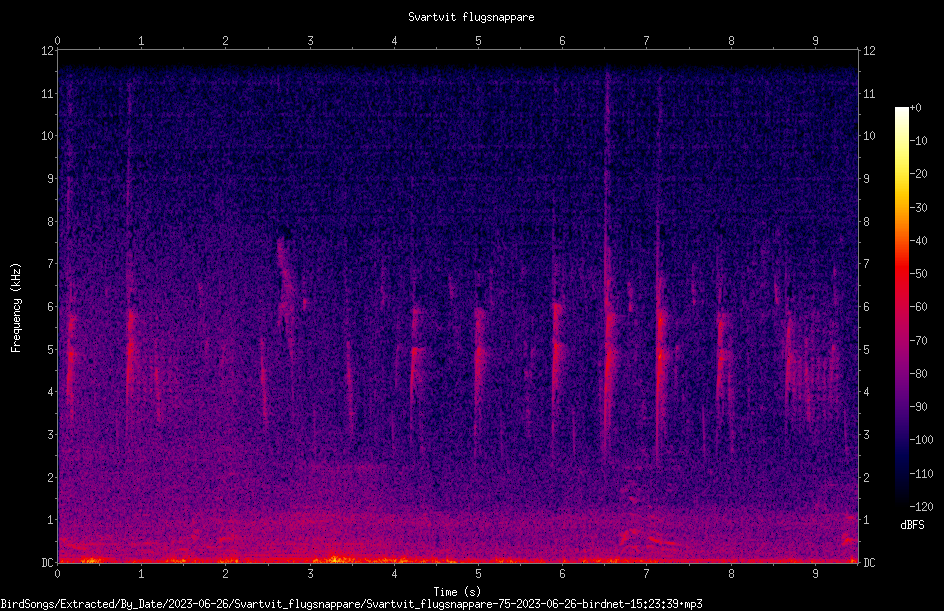Click the "2" tick on the right frequency axis
Image resolution: width=944 pixels, height=611 pixels.
(x=866, y=477)
